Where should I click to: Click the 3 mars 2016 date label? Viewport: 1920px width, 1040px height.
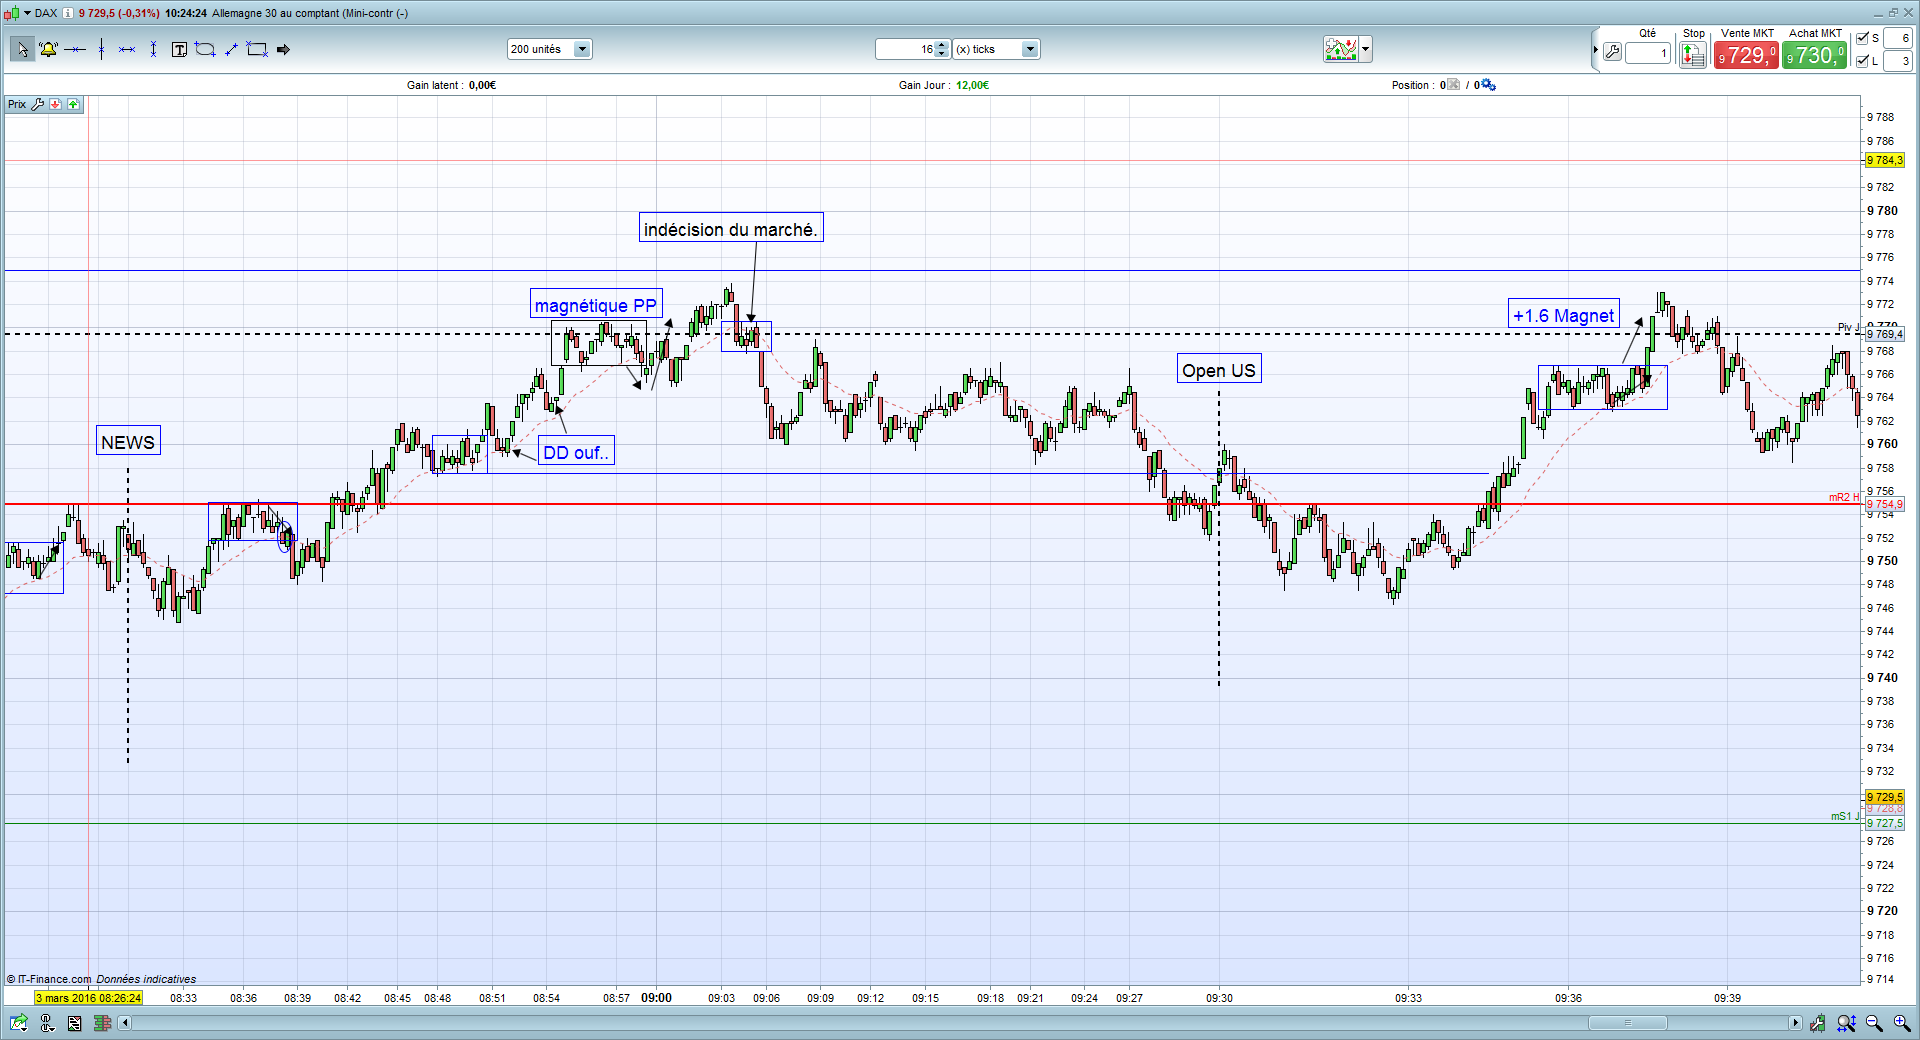click(x=89, y=998)
